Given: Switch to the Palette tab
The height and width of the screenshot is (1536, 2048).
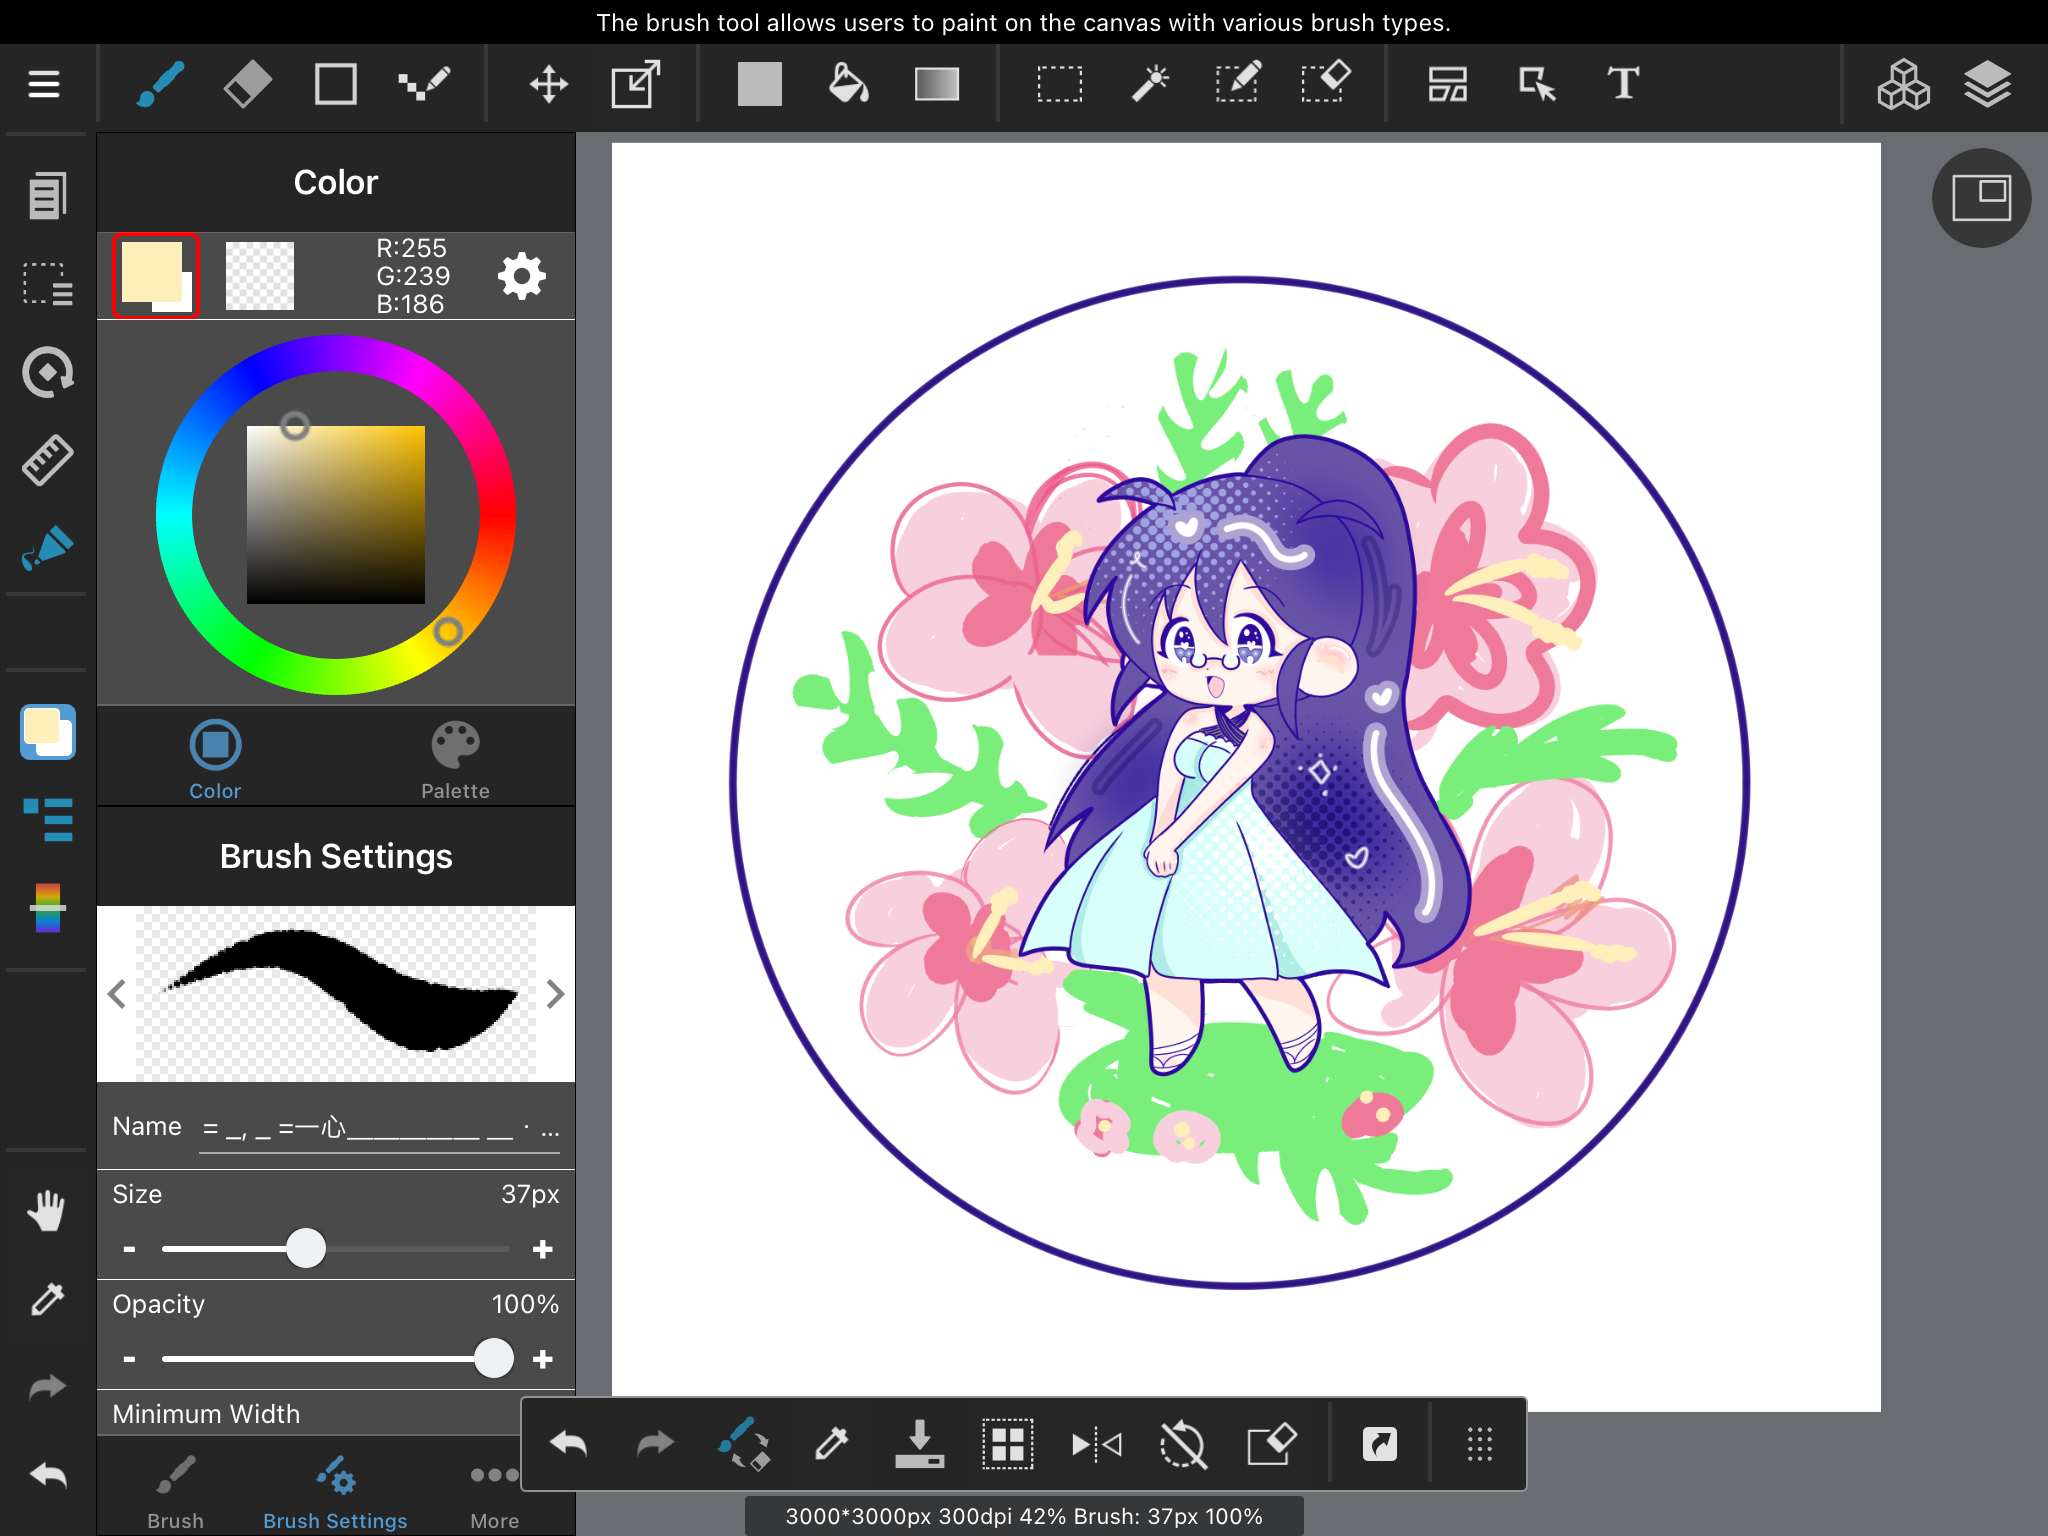Looking at the screenshot, I should [x=455, y=760].
